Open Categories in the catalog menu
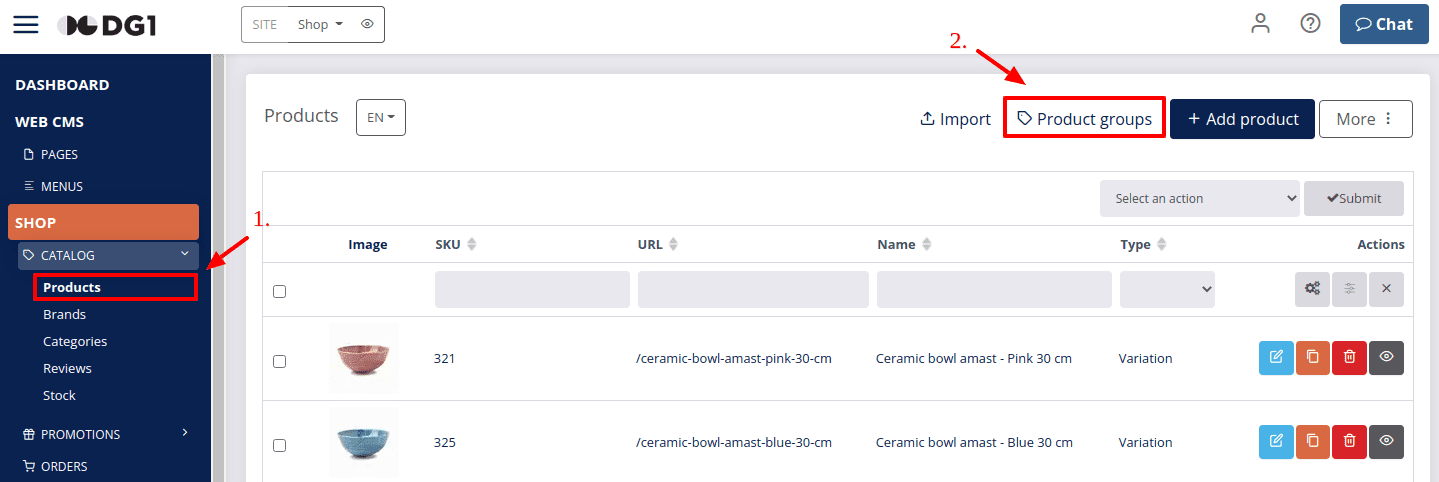The height and width of the screenshot is (482, 1439). [75, 341]
